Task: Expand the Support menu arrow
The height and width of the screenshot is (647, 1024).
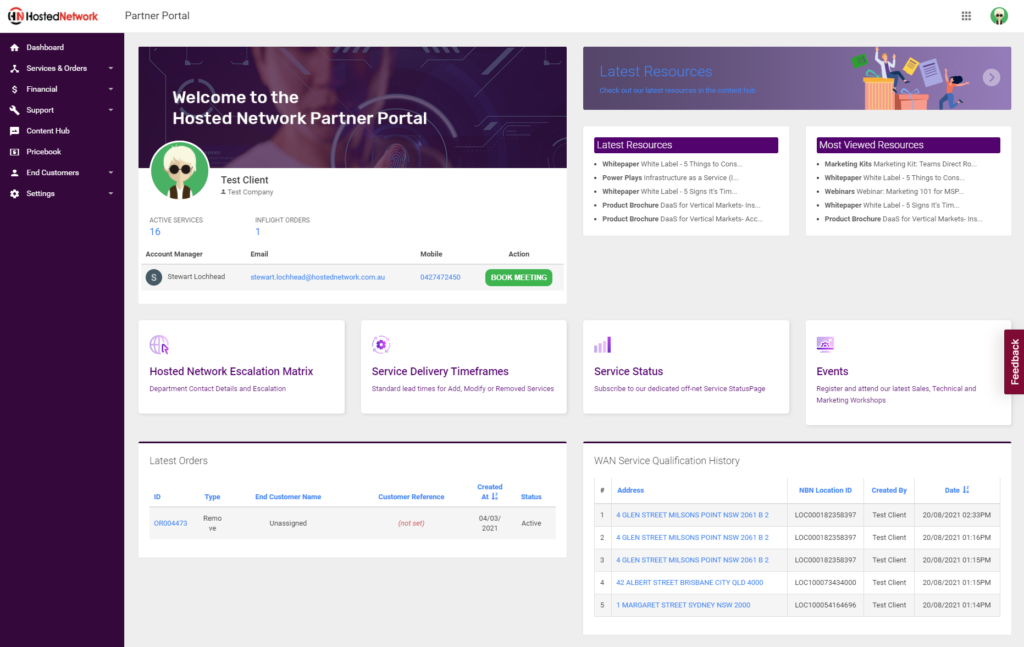Action: click(110, 110)
